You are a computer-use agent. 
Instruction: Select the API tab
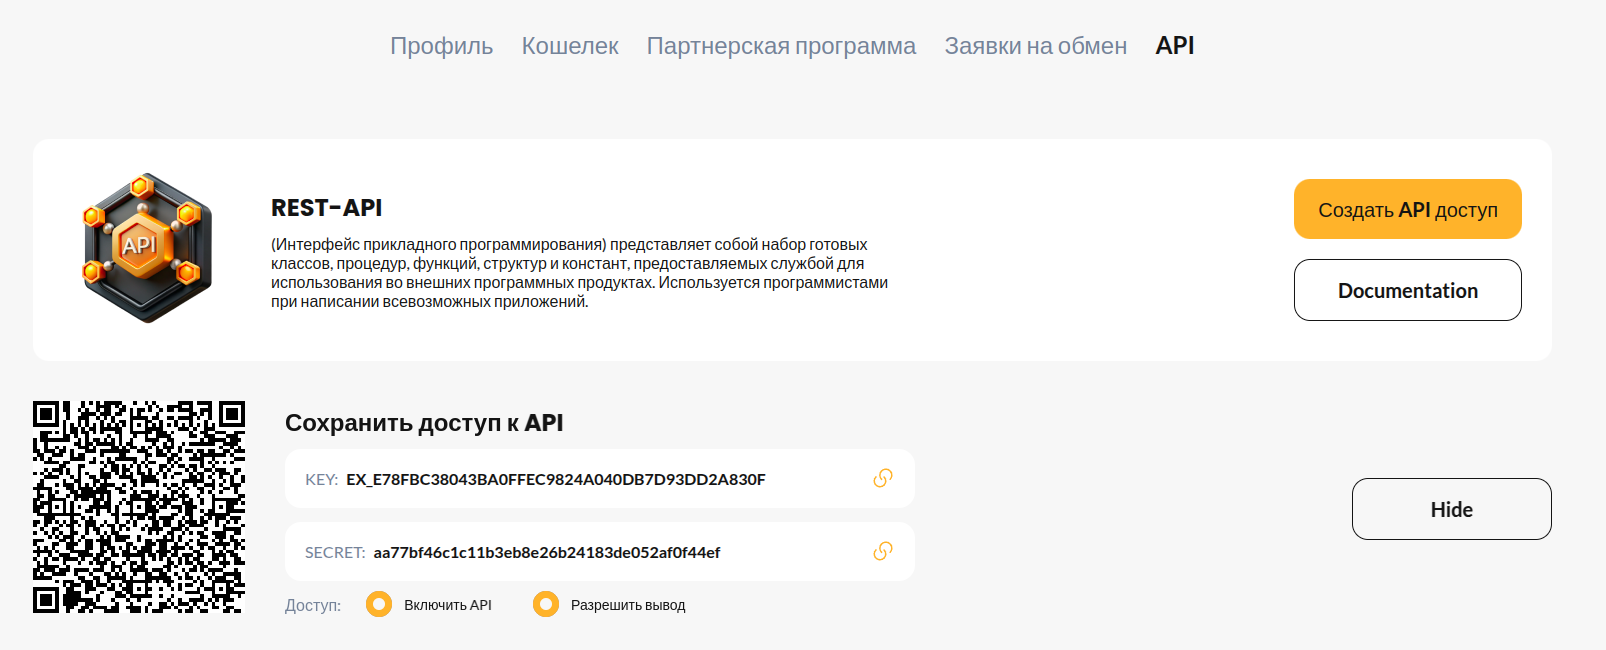click(1175, 46)
